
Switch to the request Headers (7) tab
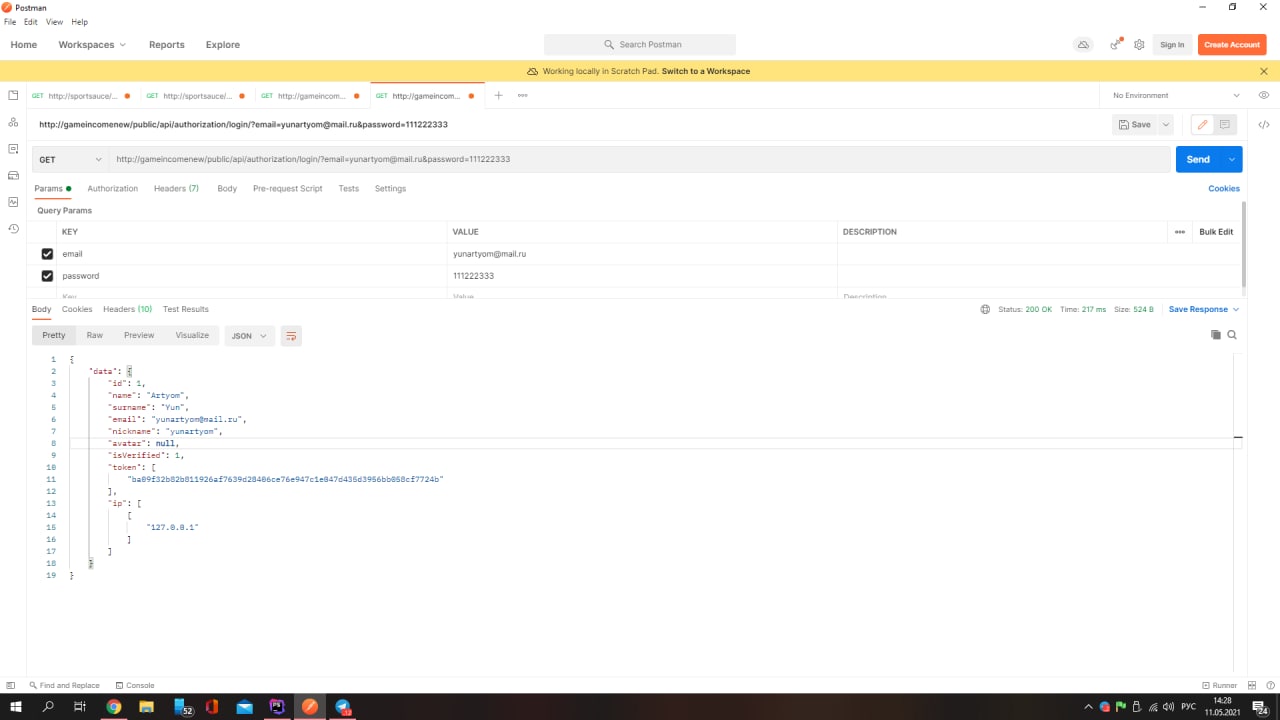[x=176, y=188]
